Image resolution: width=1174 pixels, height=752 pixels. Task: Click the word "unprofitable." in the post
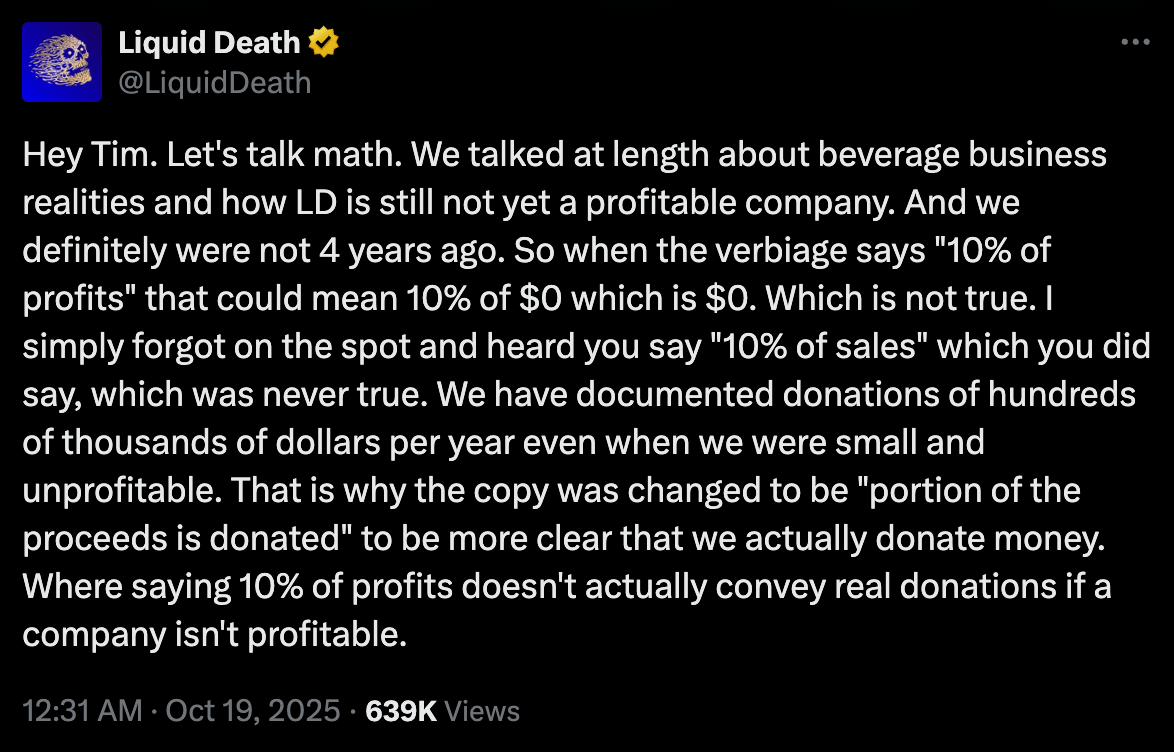(x=122, y=491)
